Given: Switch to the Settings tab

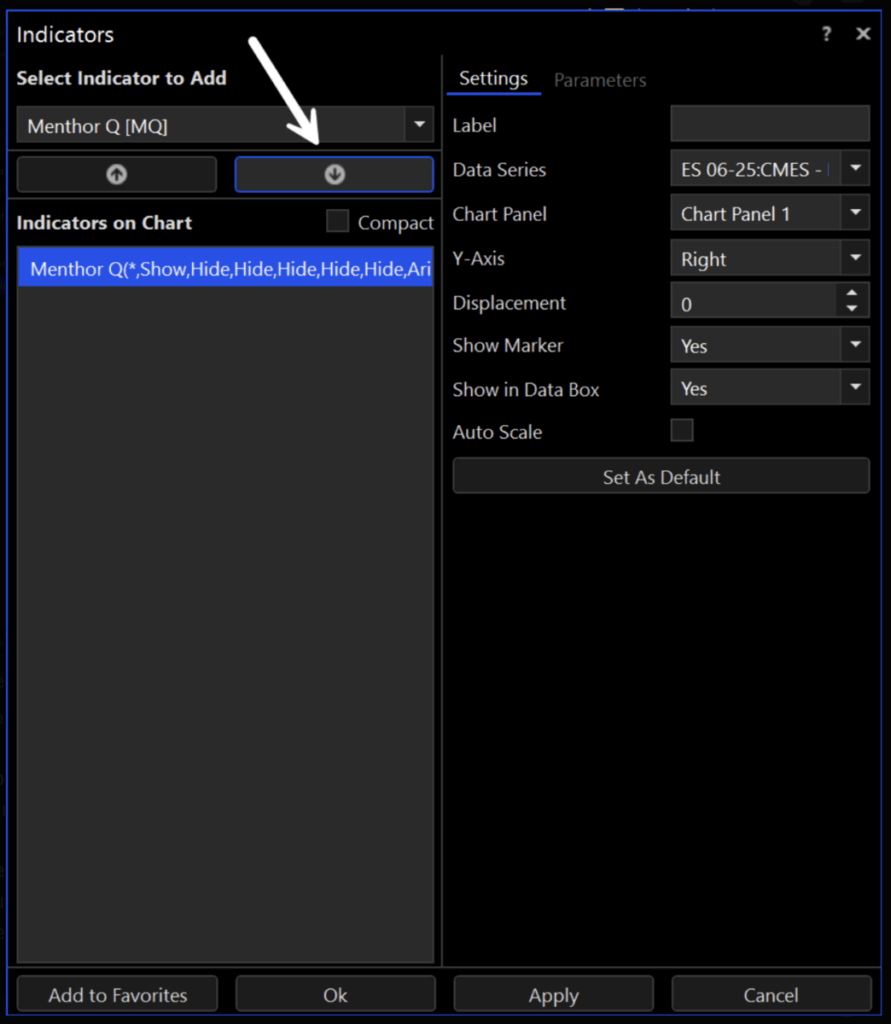Looking at the screenshot, I should coord(493,78).
